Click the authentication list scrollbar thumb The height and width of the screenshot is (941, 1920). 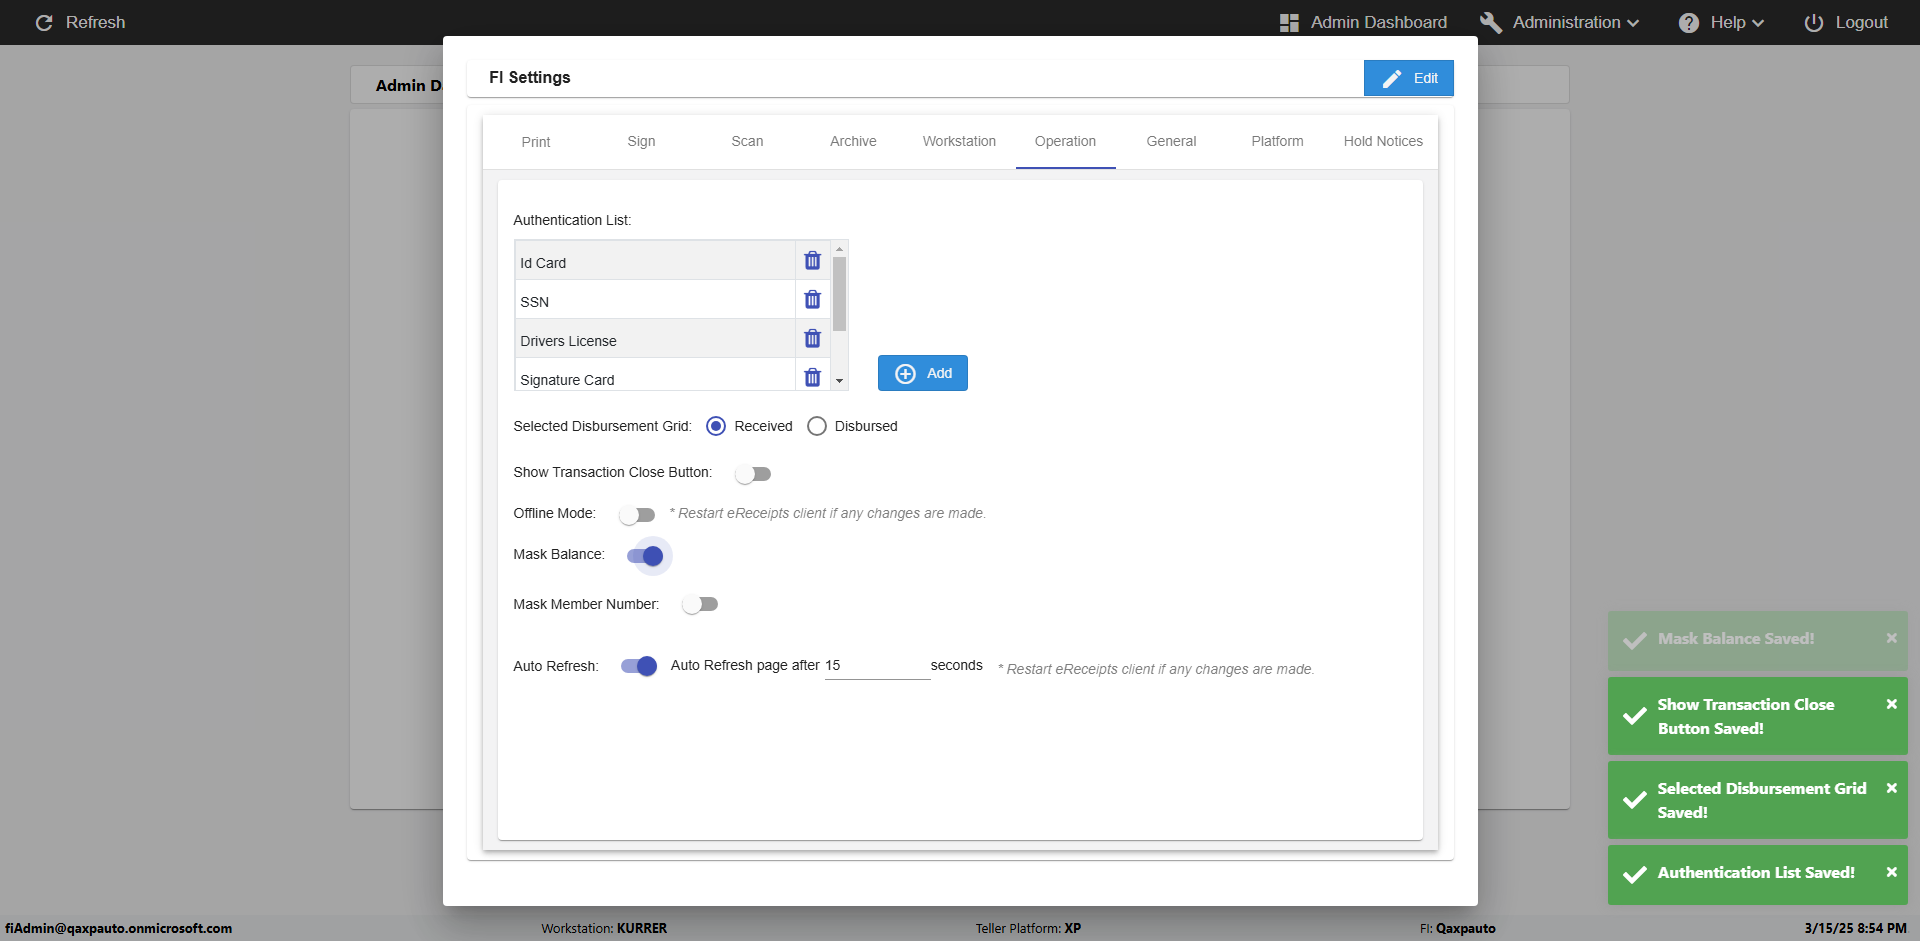tap(839, 294)
